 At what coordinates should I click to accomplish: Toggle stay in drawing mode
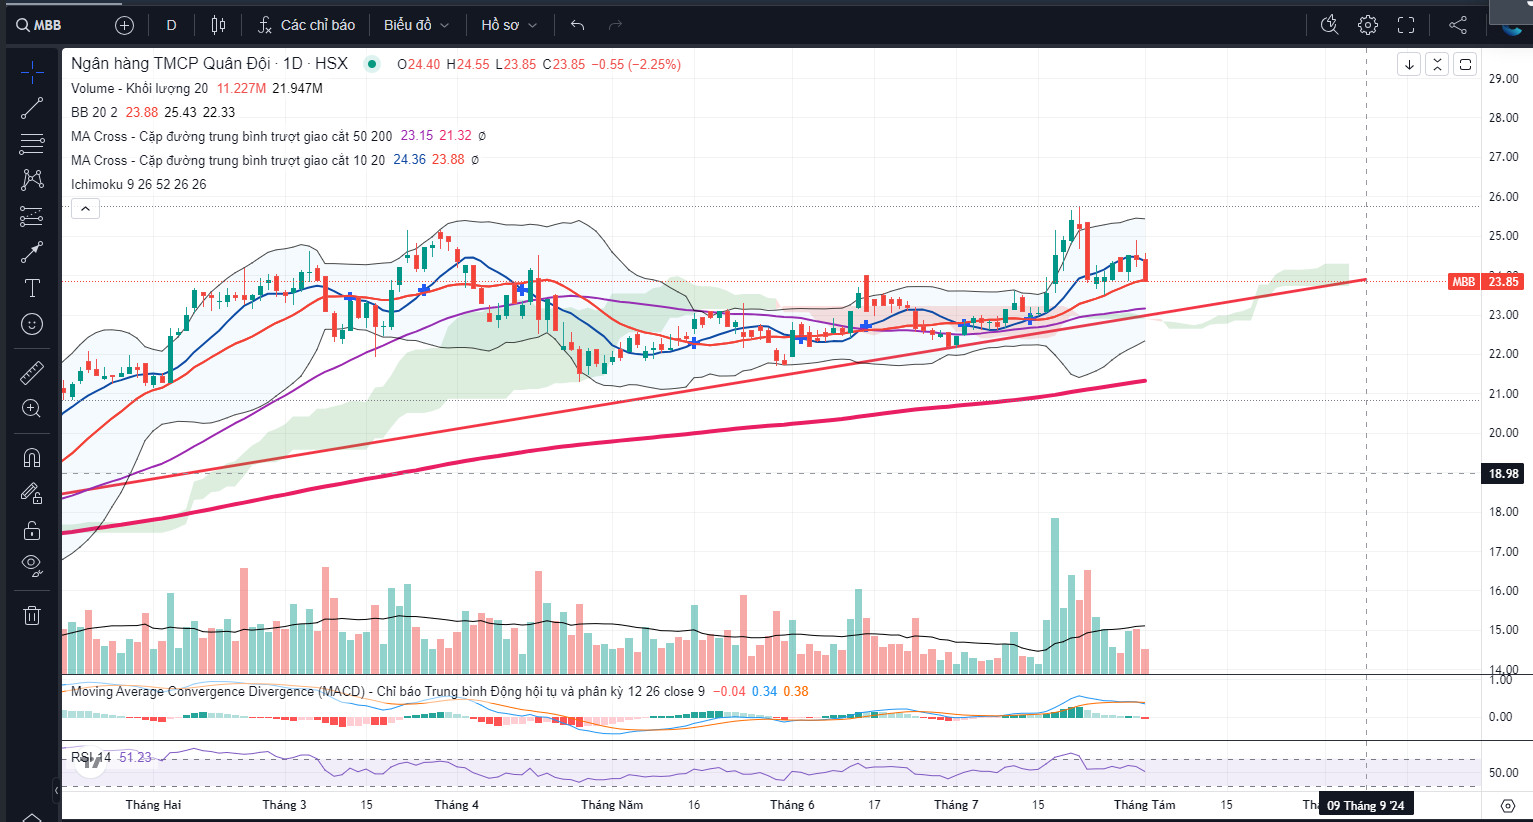[x=32, y=493]
